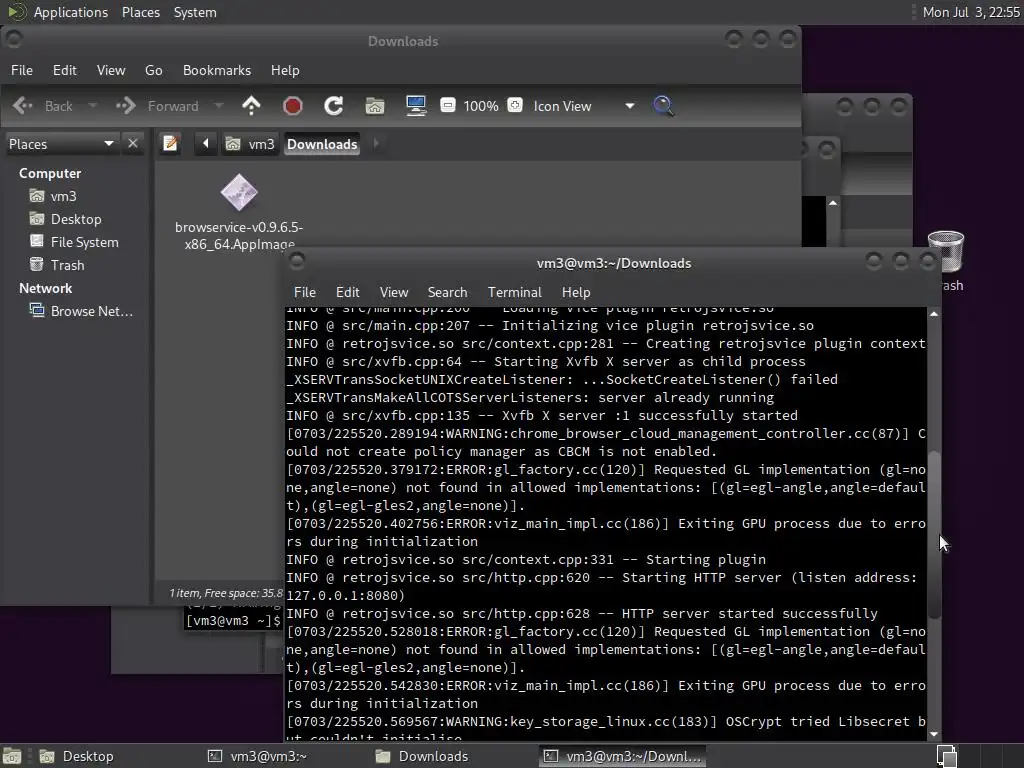Screen dimensions: 1024x768
Task: Open the Trash icon on the desktop
Action: (x=946, y=251)
